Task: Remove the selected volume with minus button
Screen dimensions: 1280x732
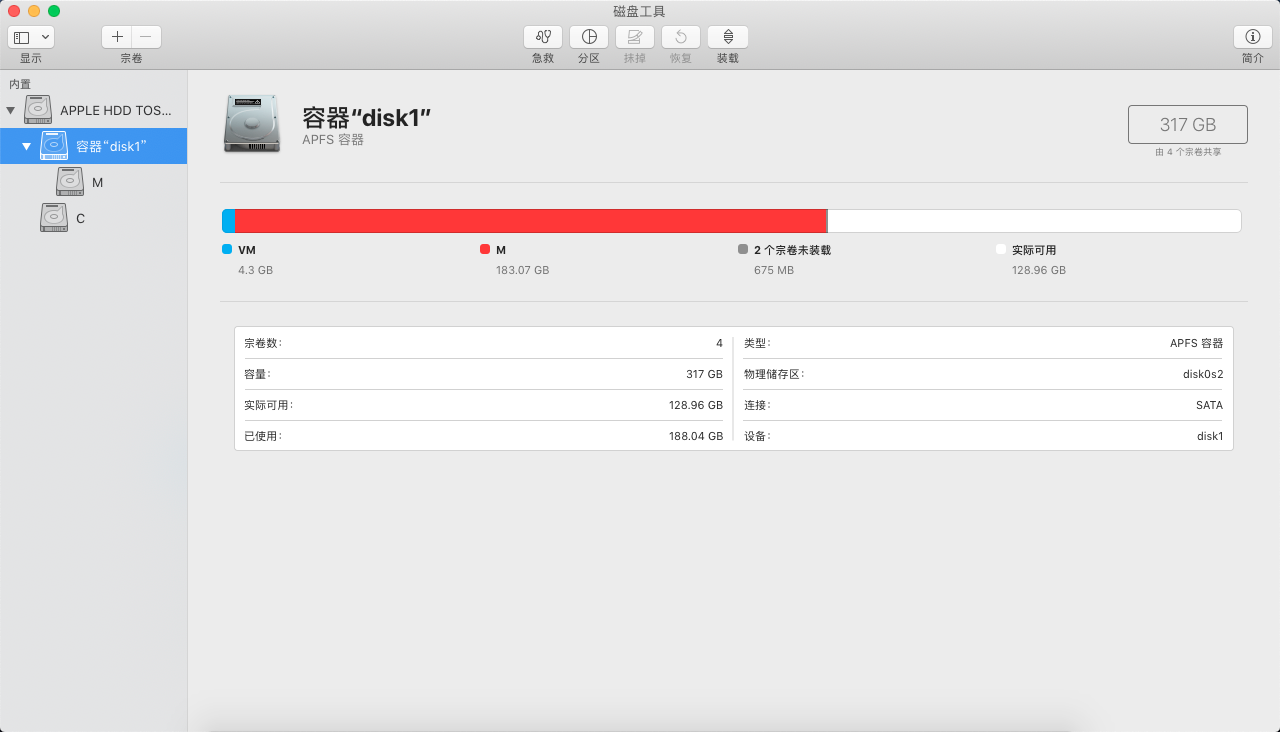Action: 146,37
